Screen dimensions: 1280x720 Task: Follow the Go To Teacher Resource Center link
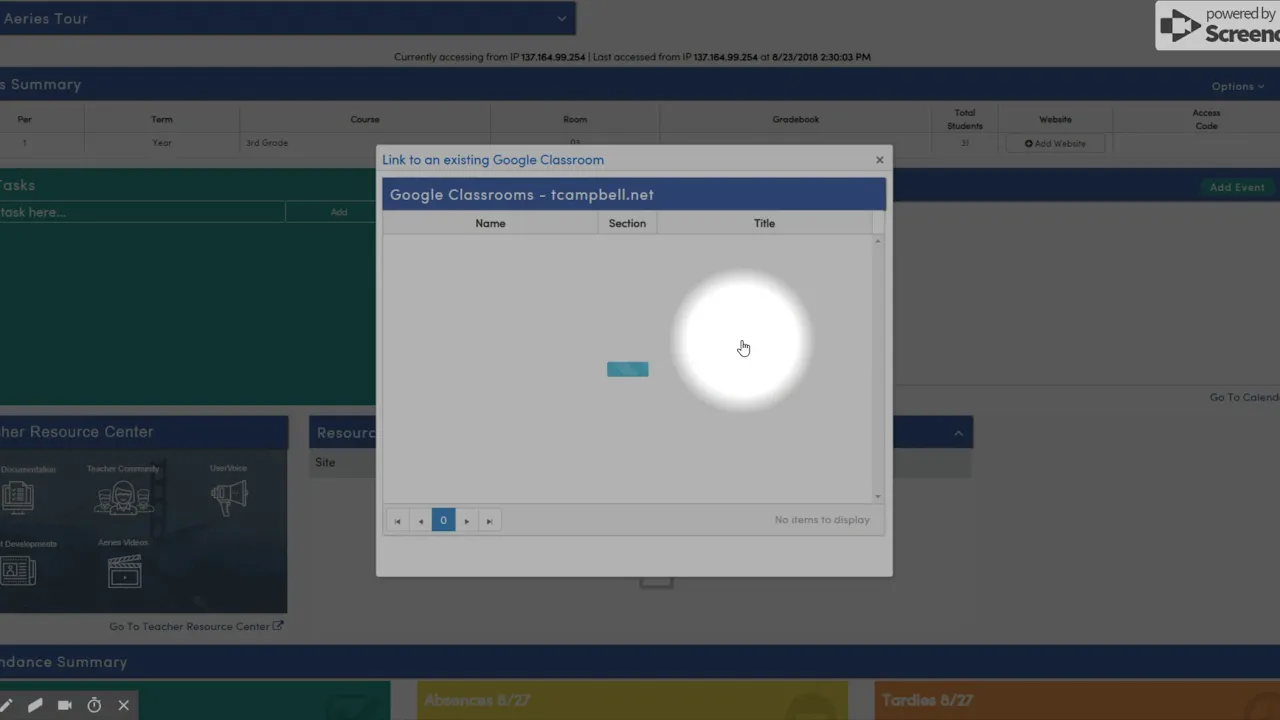[196, 626]
